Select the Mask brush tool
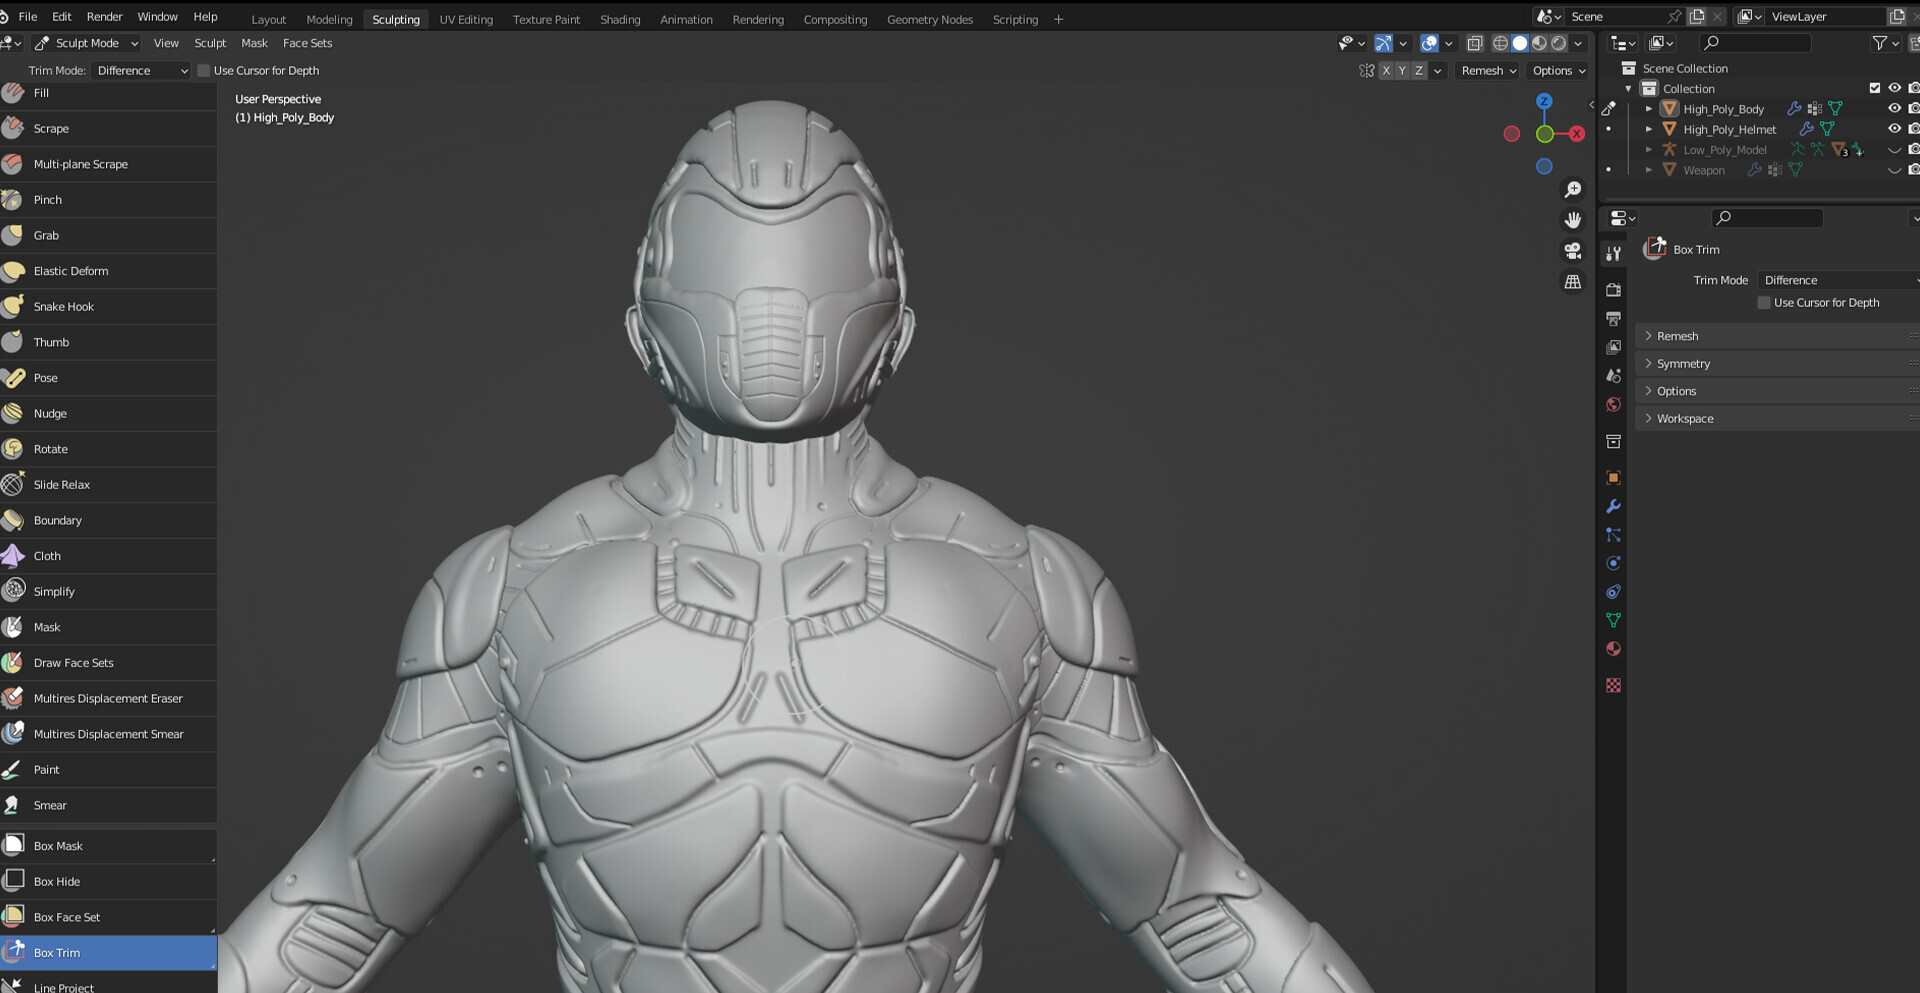This screenshot has width=1920, height=993. click(x=46, y=627)
